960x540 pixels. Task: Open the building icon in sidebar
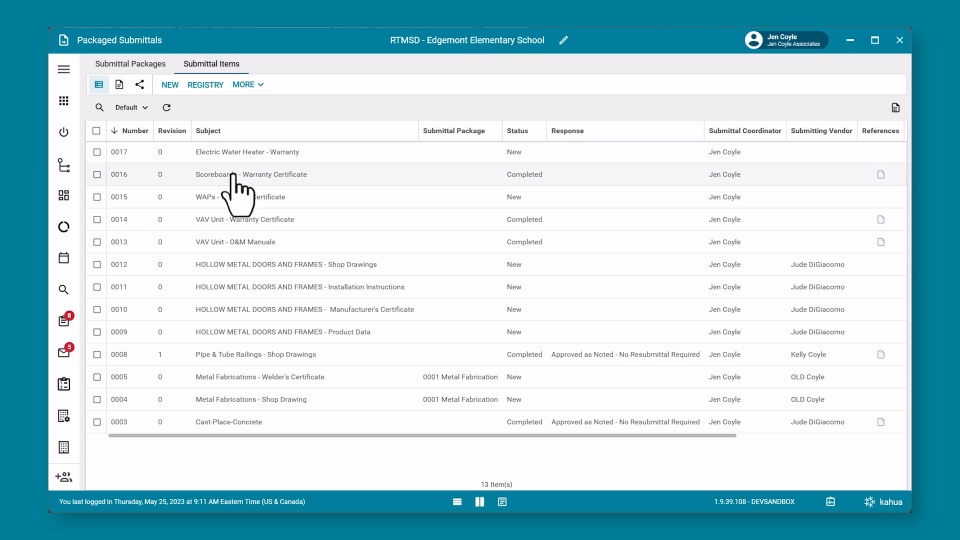click(x=64, y=447)
